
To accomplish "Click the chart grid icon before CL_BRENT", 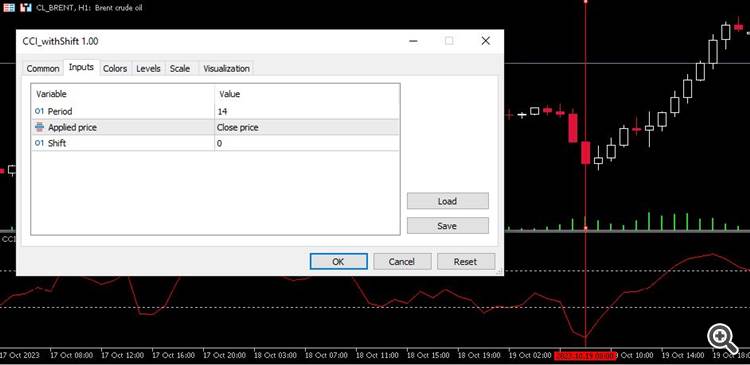I will click(x=9, y=8).
